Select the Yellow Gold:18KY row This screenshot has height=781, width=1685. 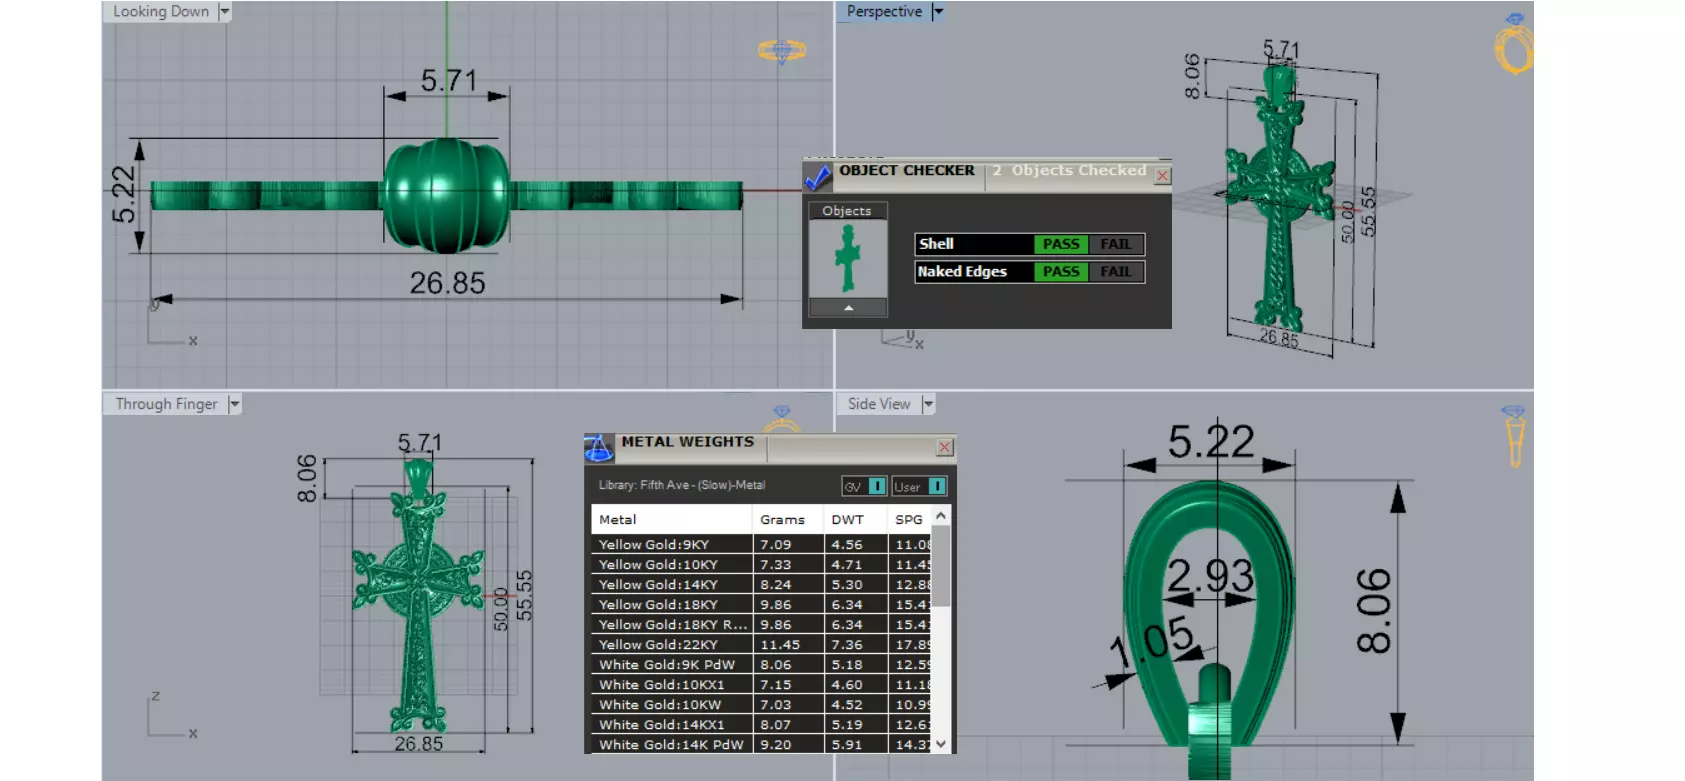pyautogui.click(x=761, y=605)
